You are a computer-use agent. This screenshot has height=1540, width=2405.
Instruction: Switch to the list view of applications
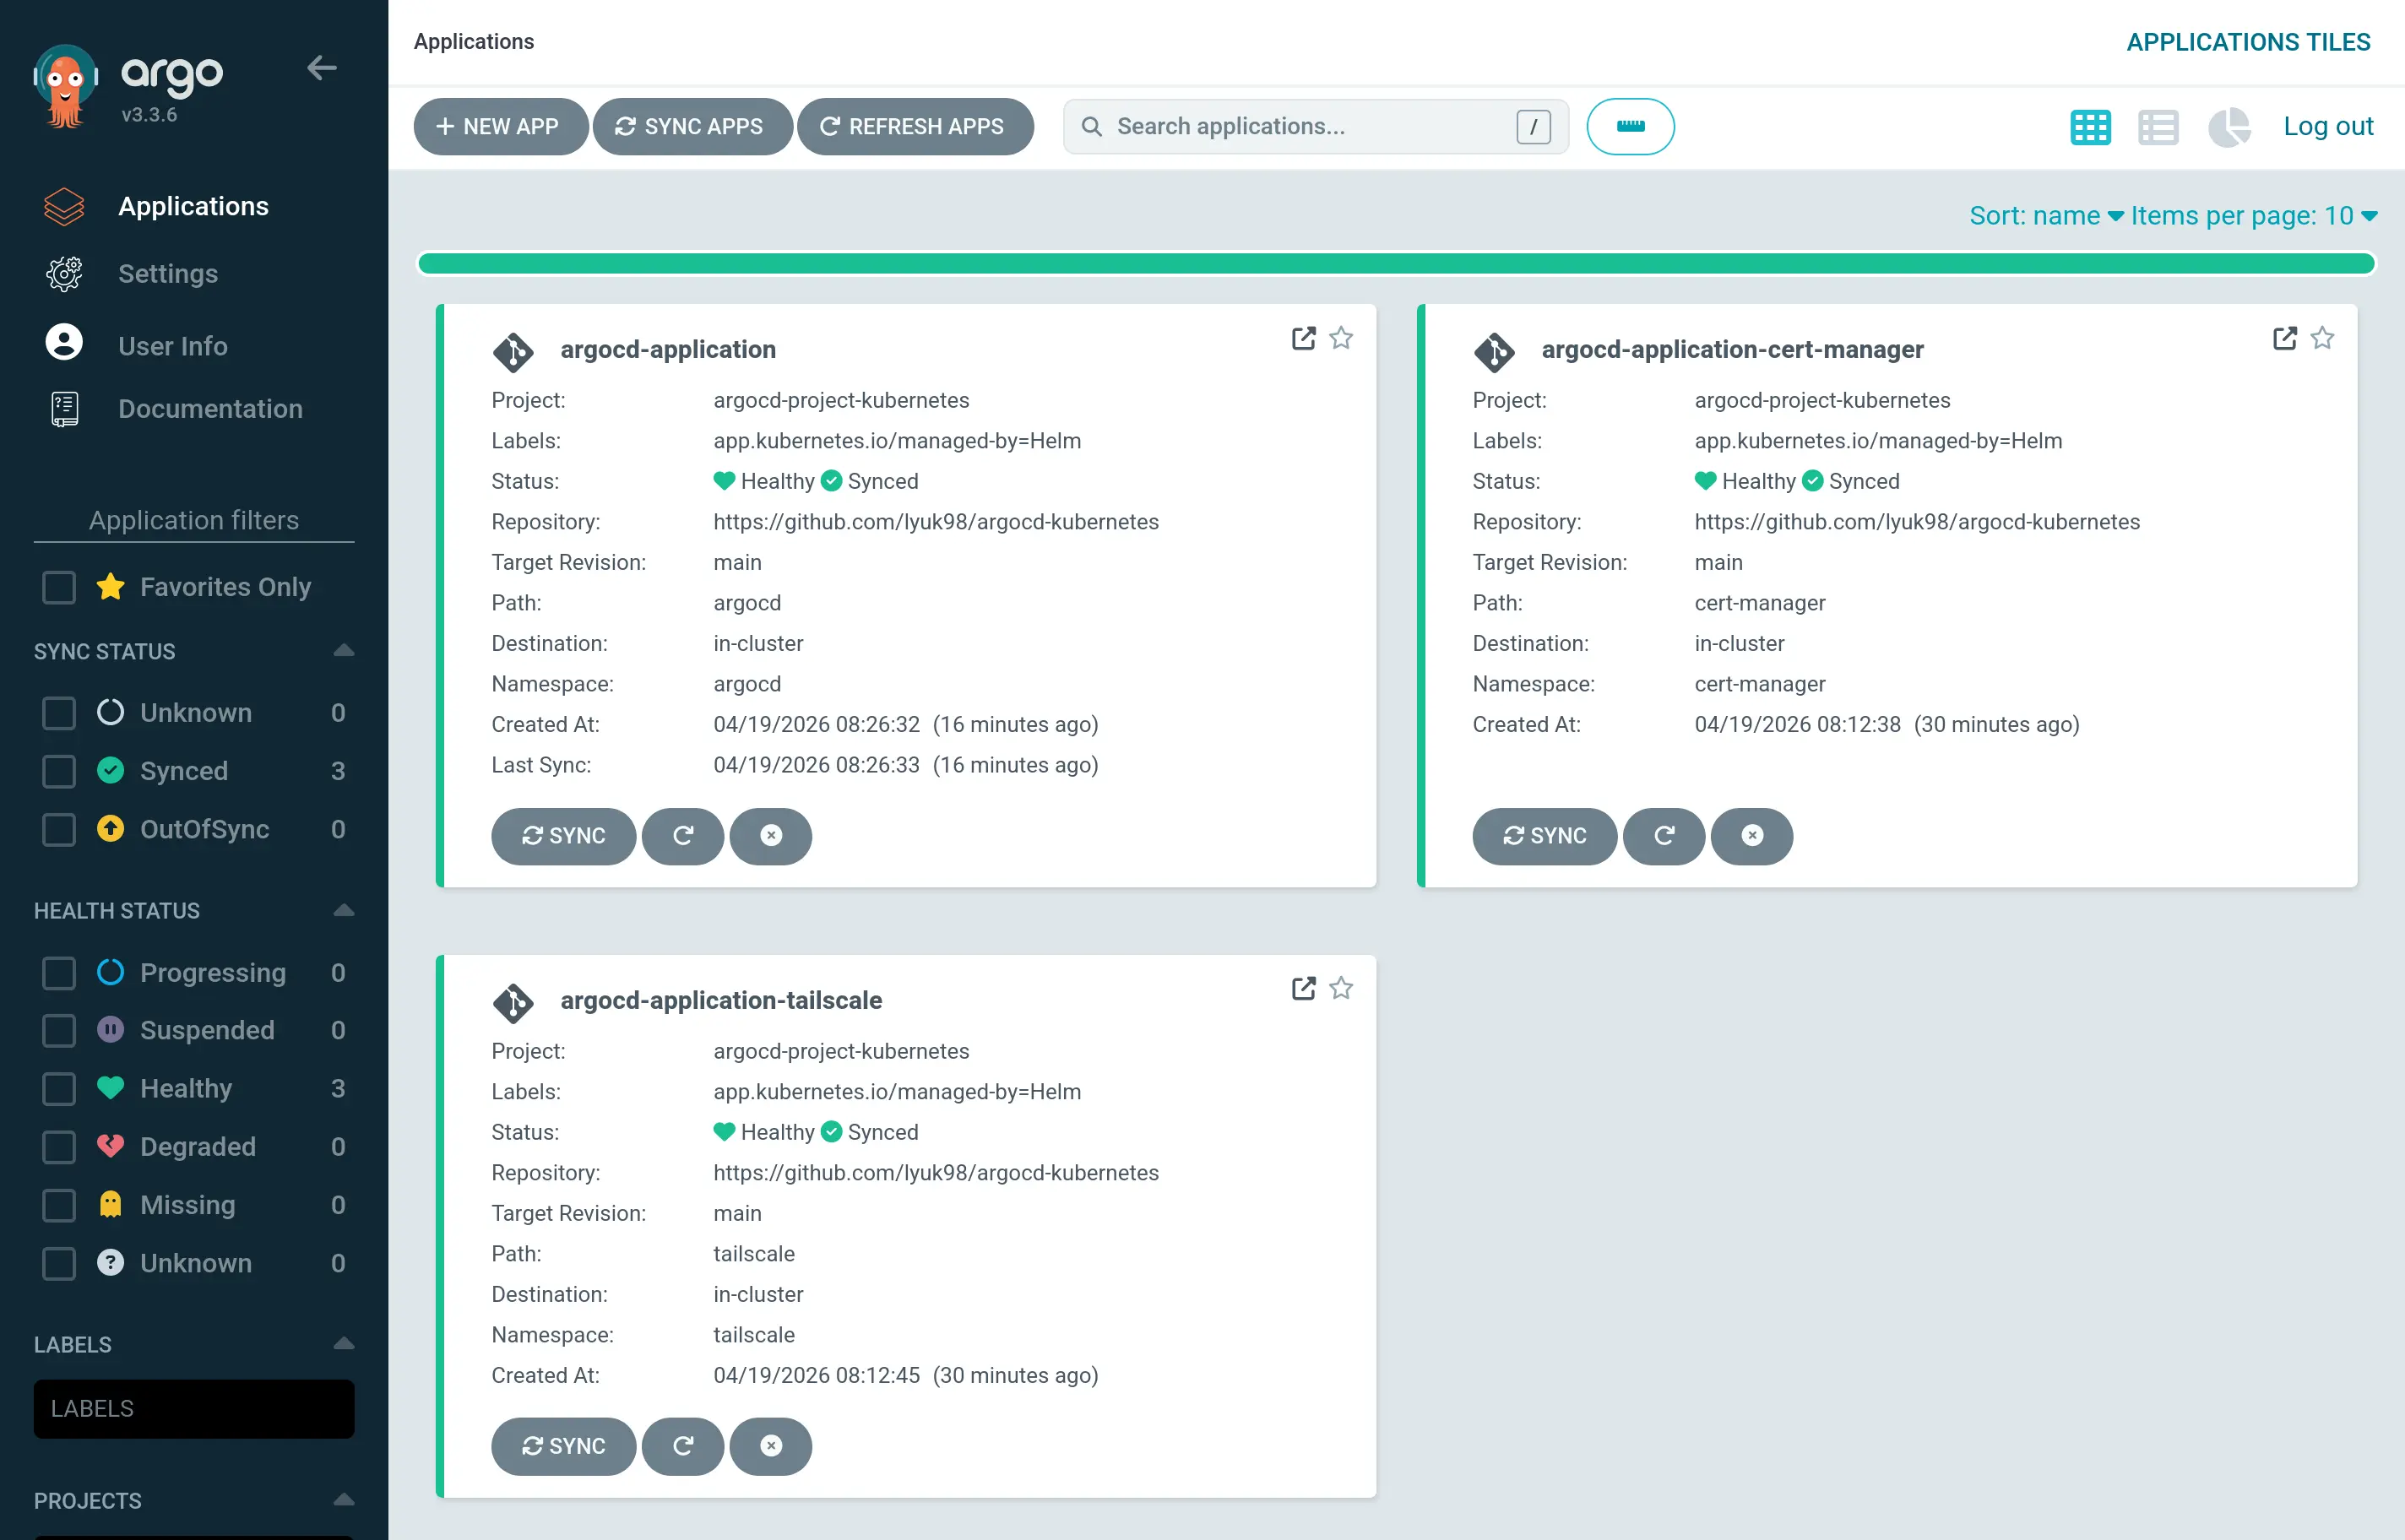[2159, 126]
